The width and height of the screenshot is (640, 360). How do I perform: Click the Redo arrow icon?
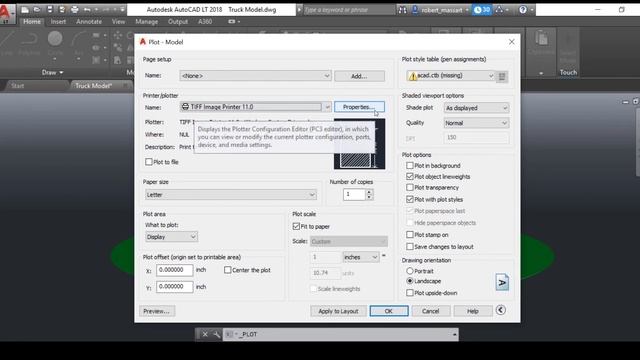click(x=106, y=9)
